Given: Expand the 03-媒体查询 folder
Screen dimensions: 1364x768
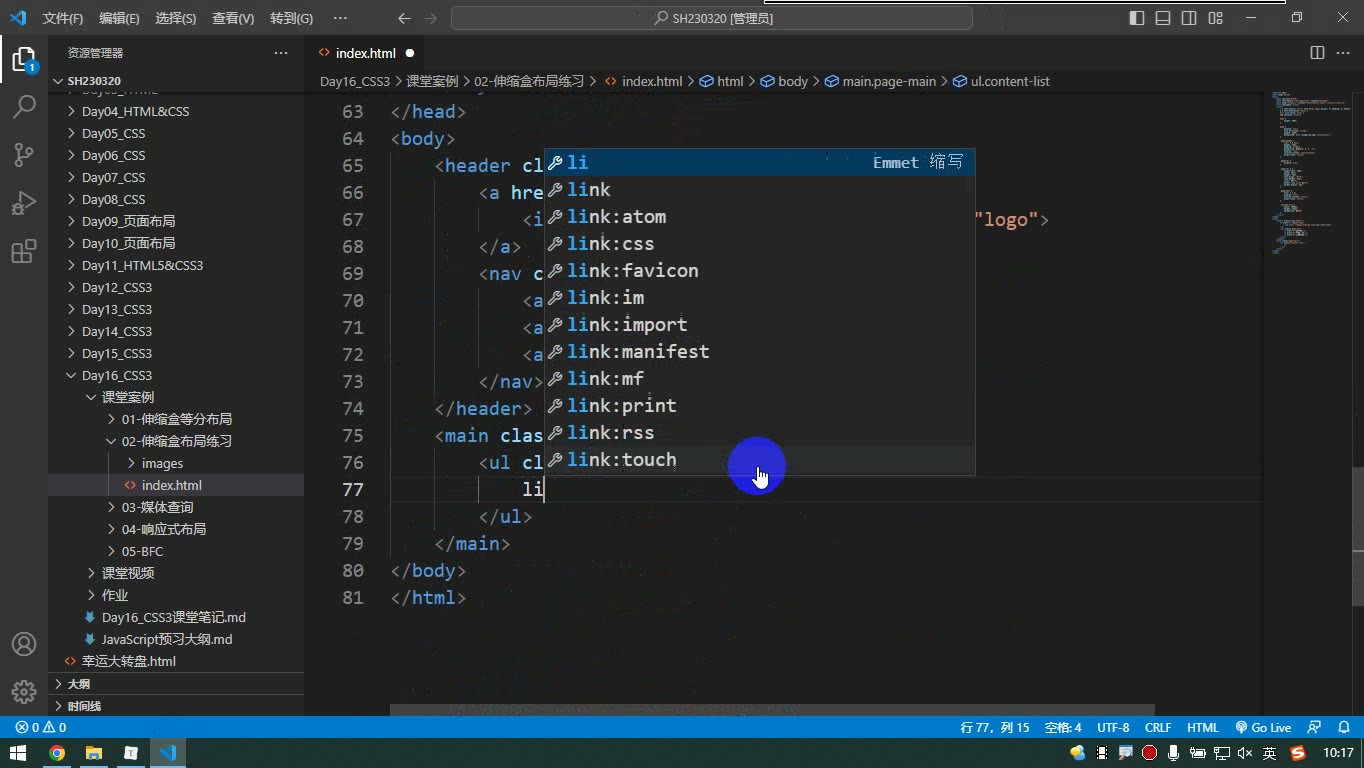Looking at the screenshot, I should coord(176,507).
